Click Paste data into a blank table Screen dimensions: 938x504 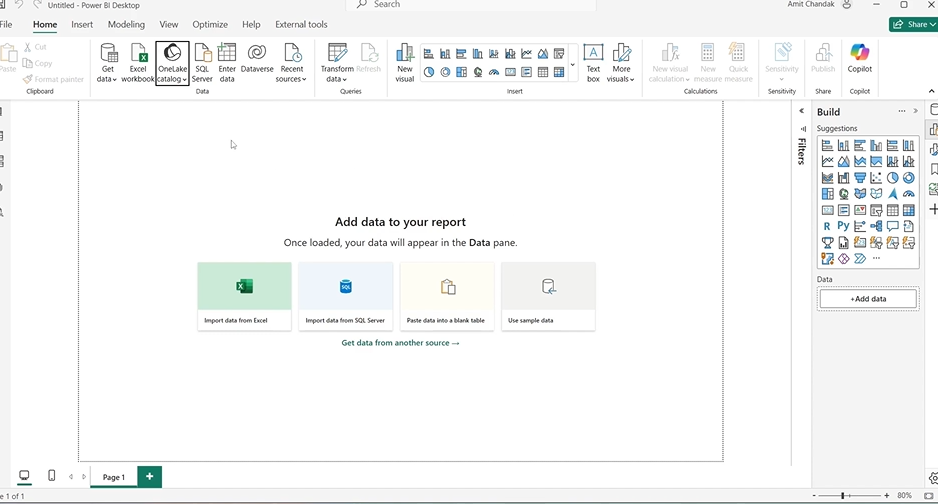point(447,296)
